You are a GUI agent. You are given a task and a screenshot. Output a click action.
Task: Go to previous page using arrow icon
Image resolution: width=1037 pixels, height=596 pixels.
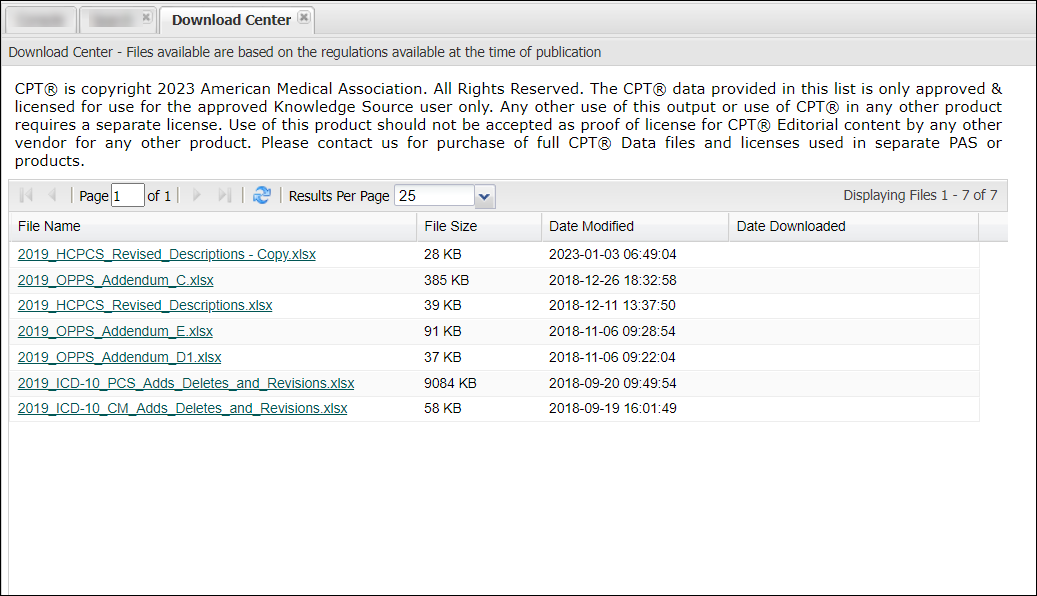click(x=53, y=196)
